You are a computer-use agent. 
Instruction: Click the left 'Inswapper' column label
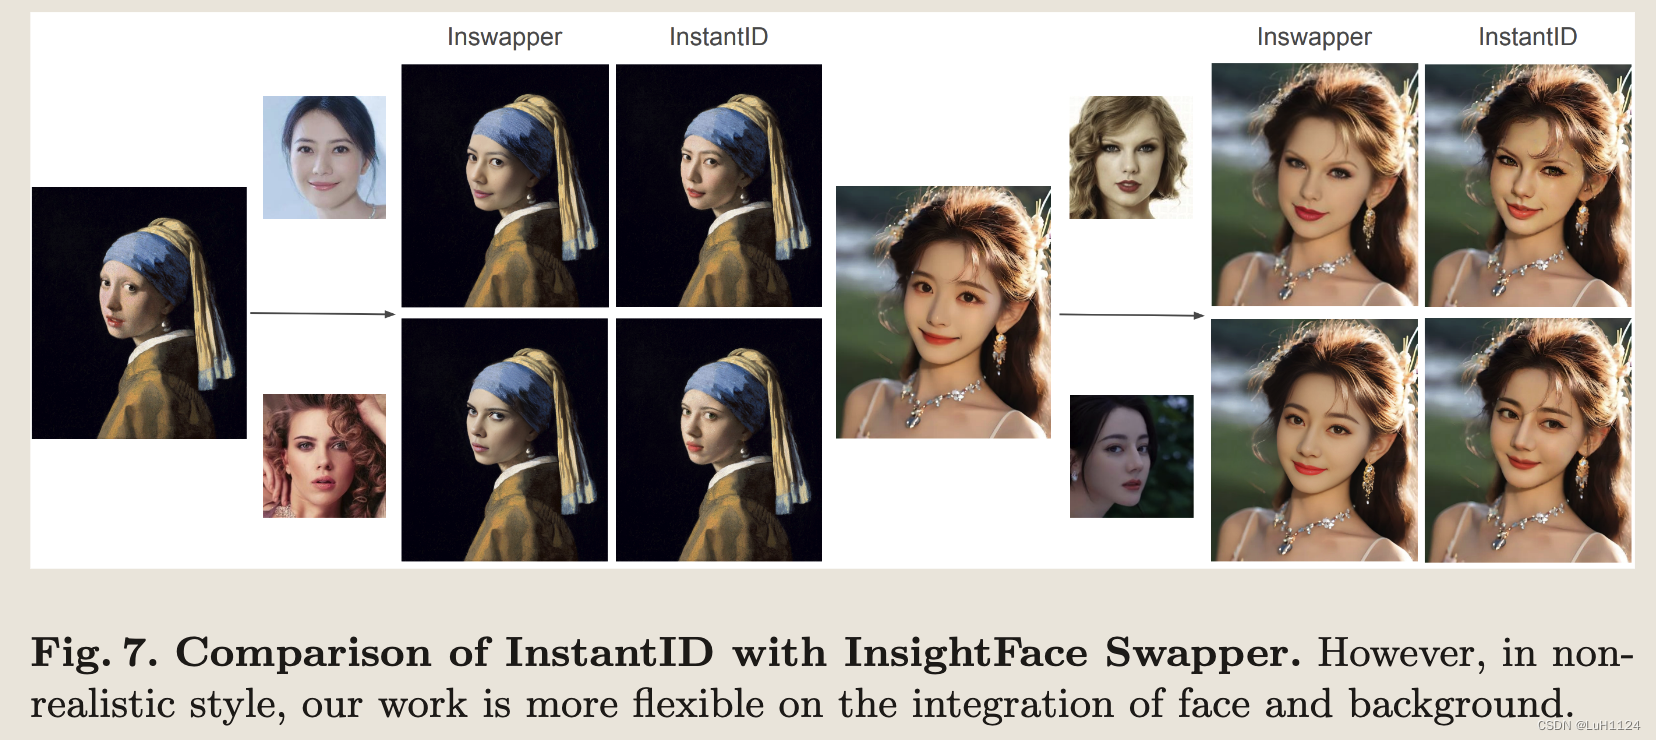(504, 38)
